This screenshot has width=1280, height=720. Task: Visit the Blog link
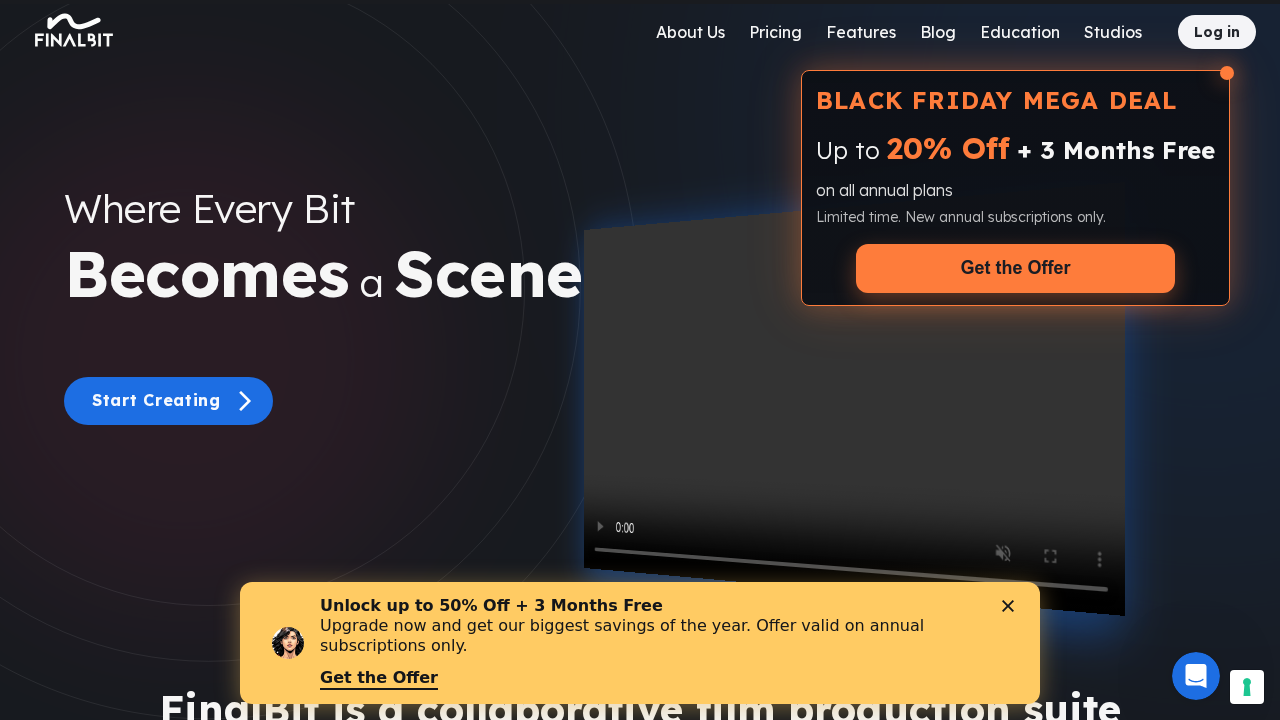pos(938,32)
